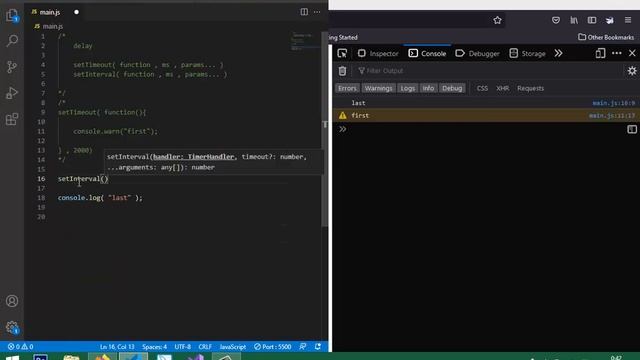The image size is (640, 360).
Task: Open the Windows Start button
Action: coord(12,358)
